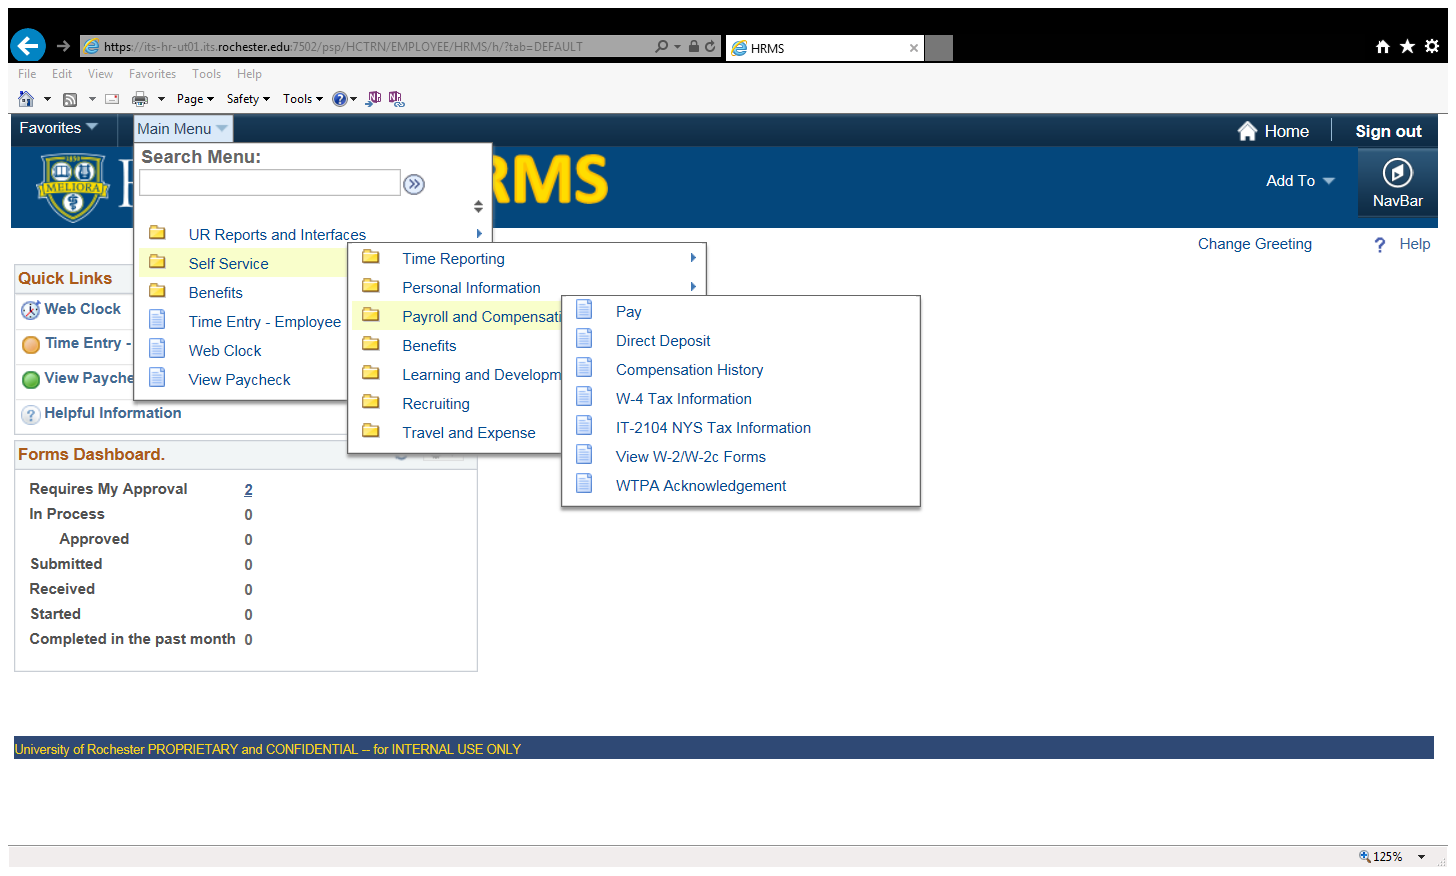Image resolution: width=1456 pixels, height=876 pixels.
Task: Refresh the page with the reload icon
Action: 710,46
